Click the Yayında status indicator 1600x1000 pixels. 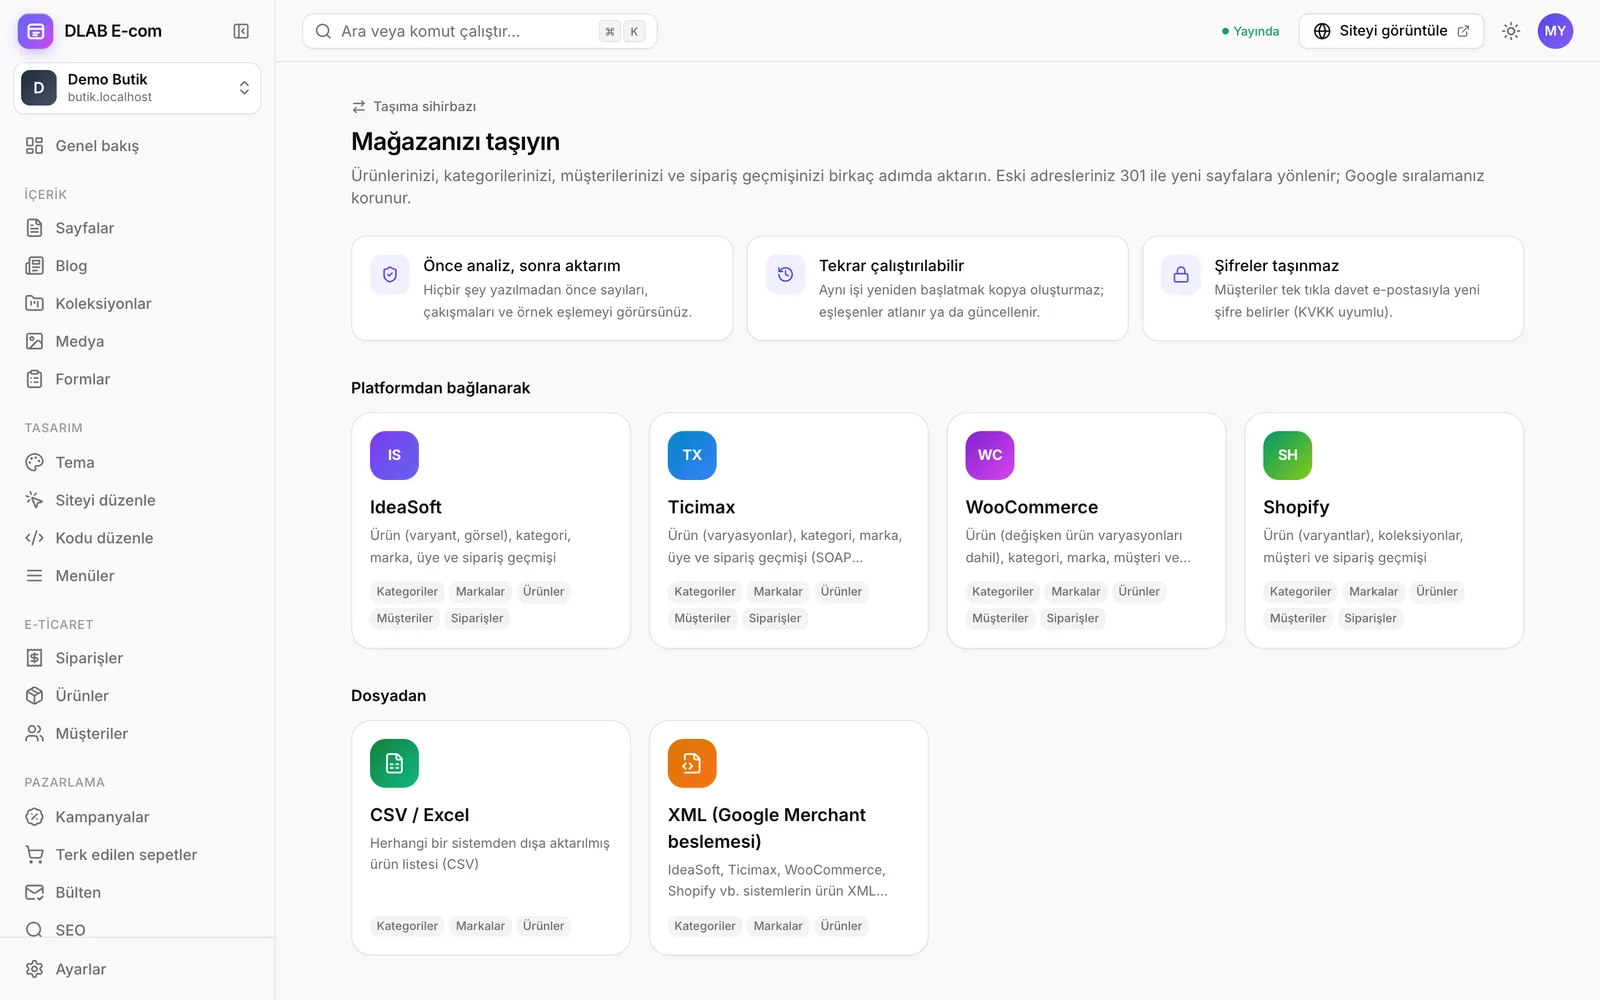pyautogui.click(x=1250, y=31)
